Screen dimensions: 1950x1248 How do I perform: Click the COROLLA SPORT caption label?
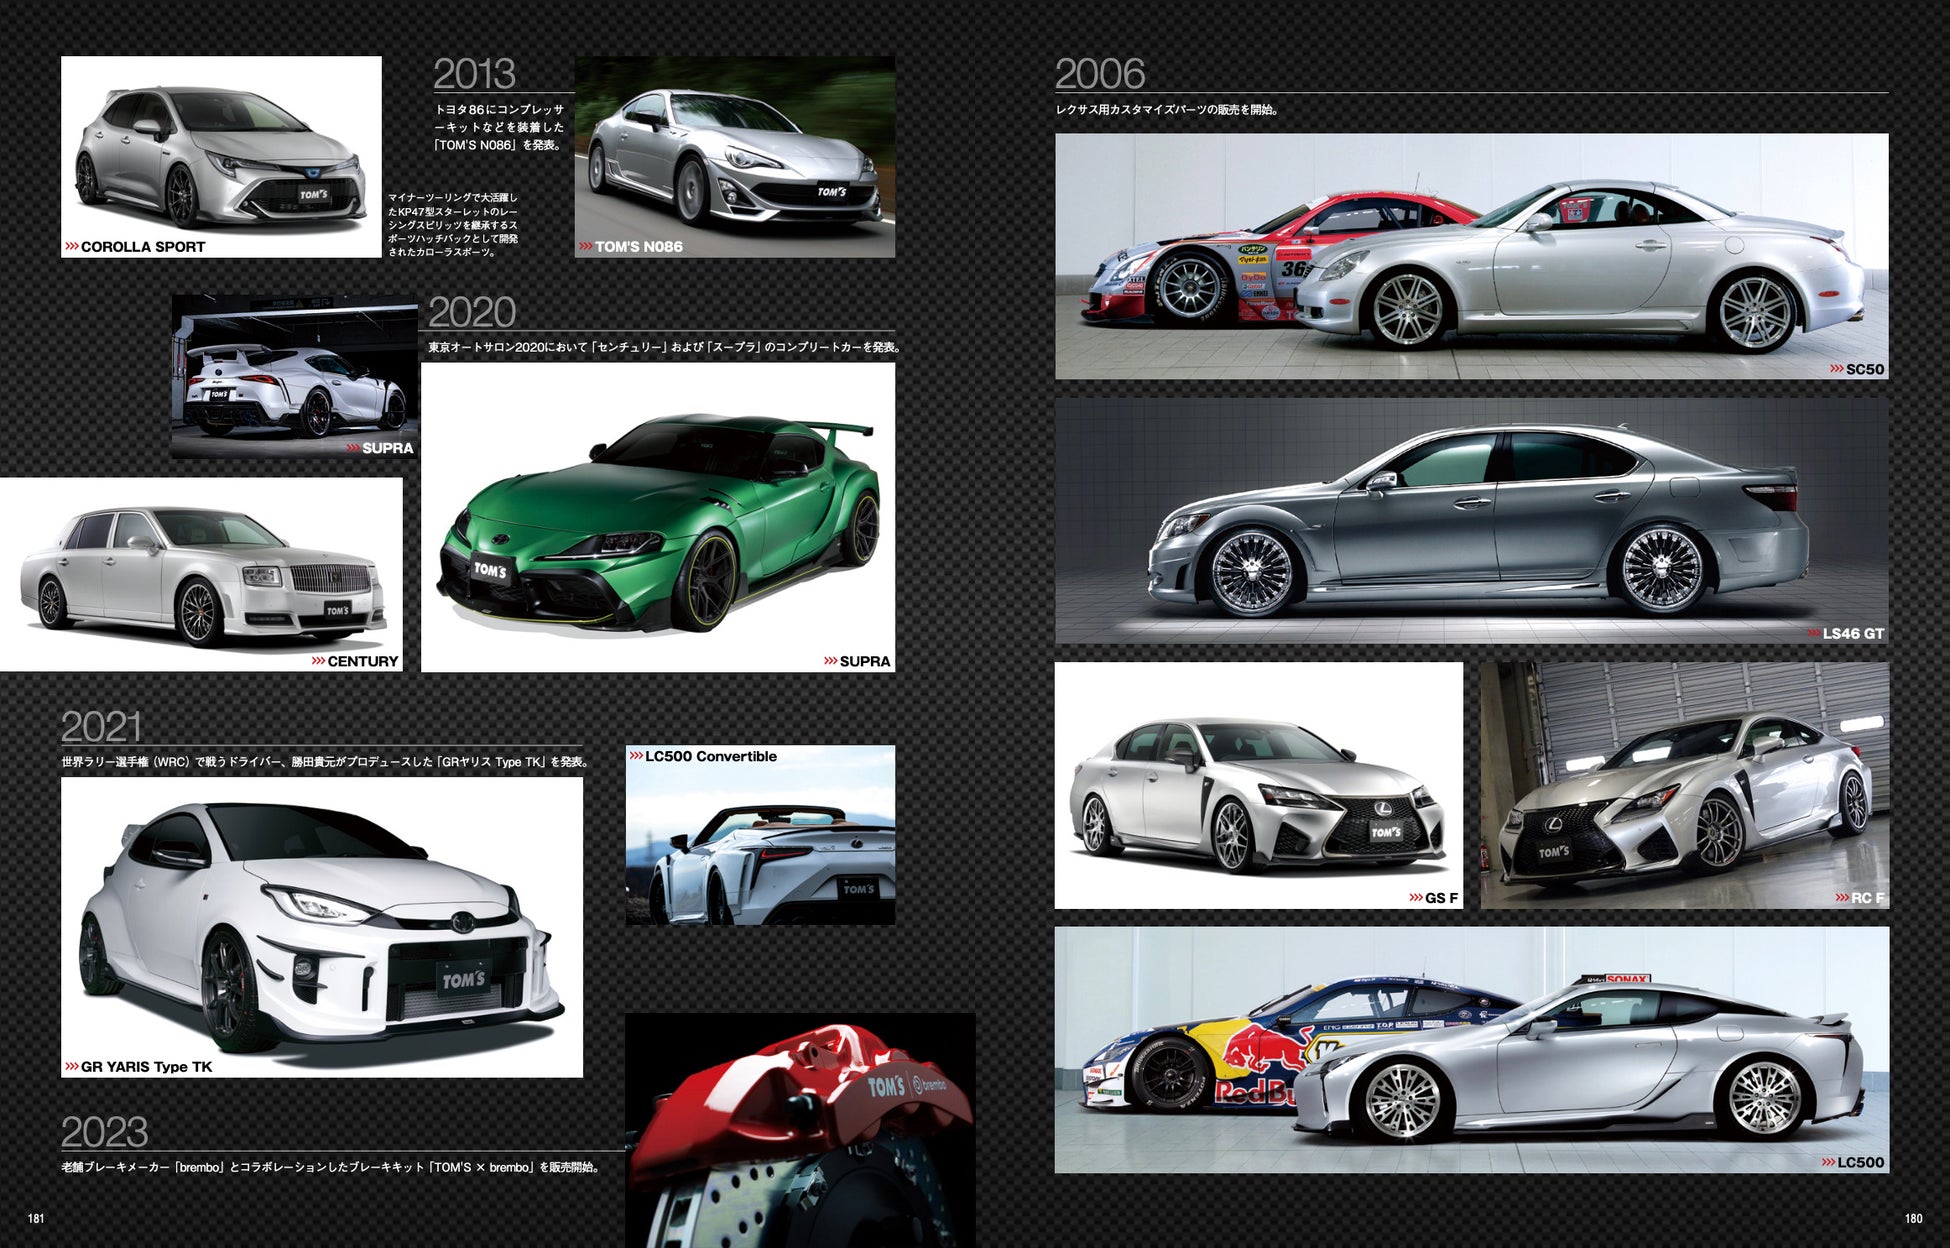tap(142, 247)
